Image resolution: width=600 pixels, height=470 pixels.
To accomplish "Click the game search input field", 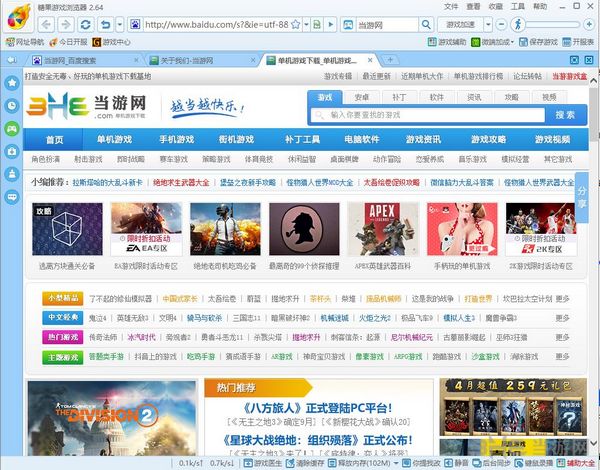I will click(x=427, y=115).
